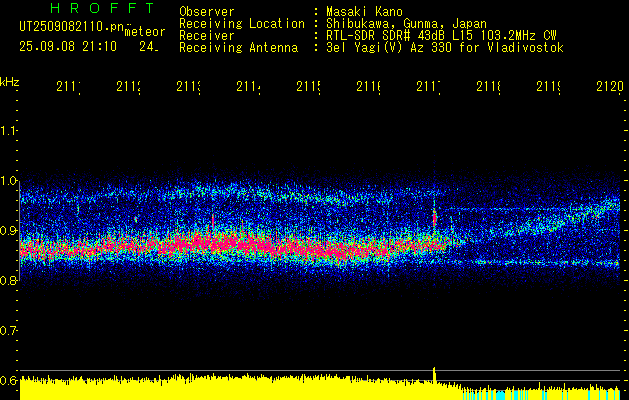This screenshot has width=629, height=400.
Task: Click receiver text RTL-SDR SDR# 43dB L15 103.2MHz CW
Action: [441, 36]
